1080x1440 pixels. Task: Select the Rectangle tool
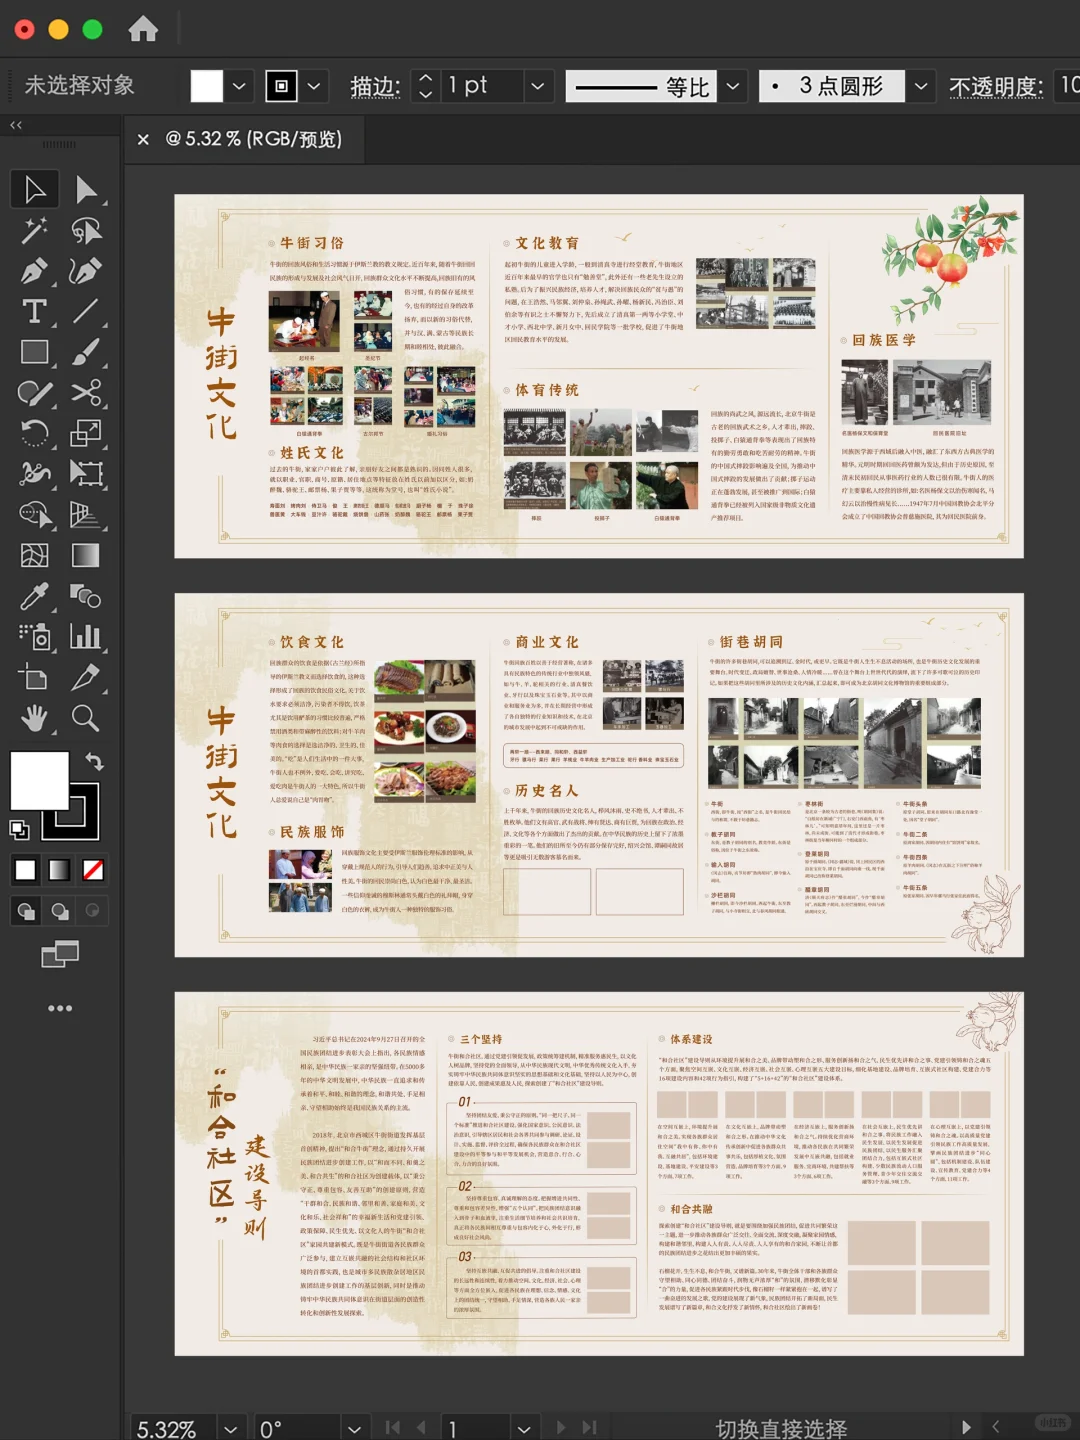(x=35, y=352)
